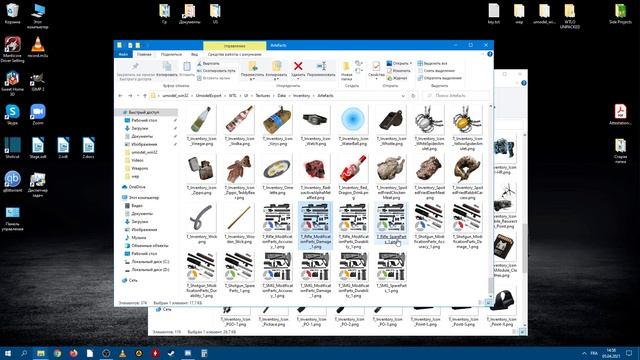Select Weapons folder in navigation pane

140,168
